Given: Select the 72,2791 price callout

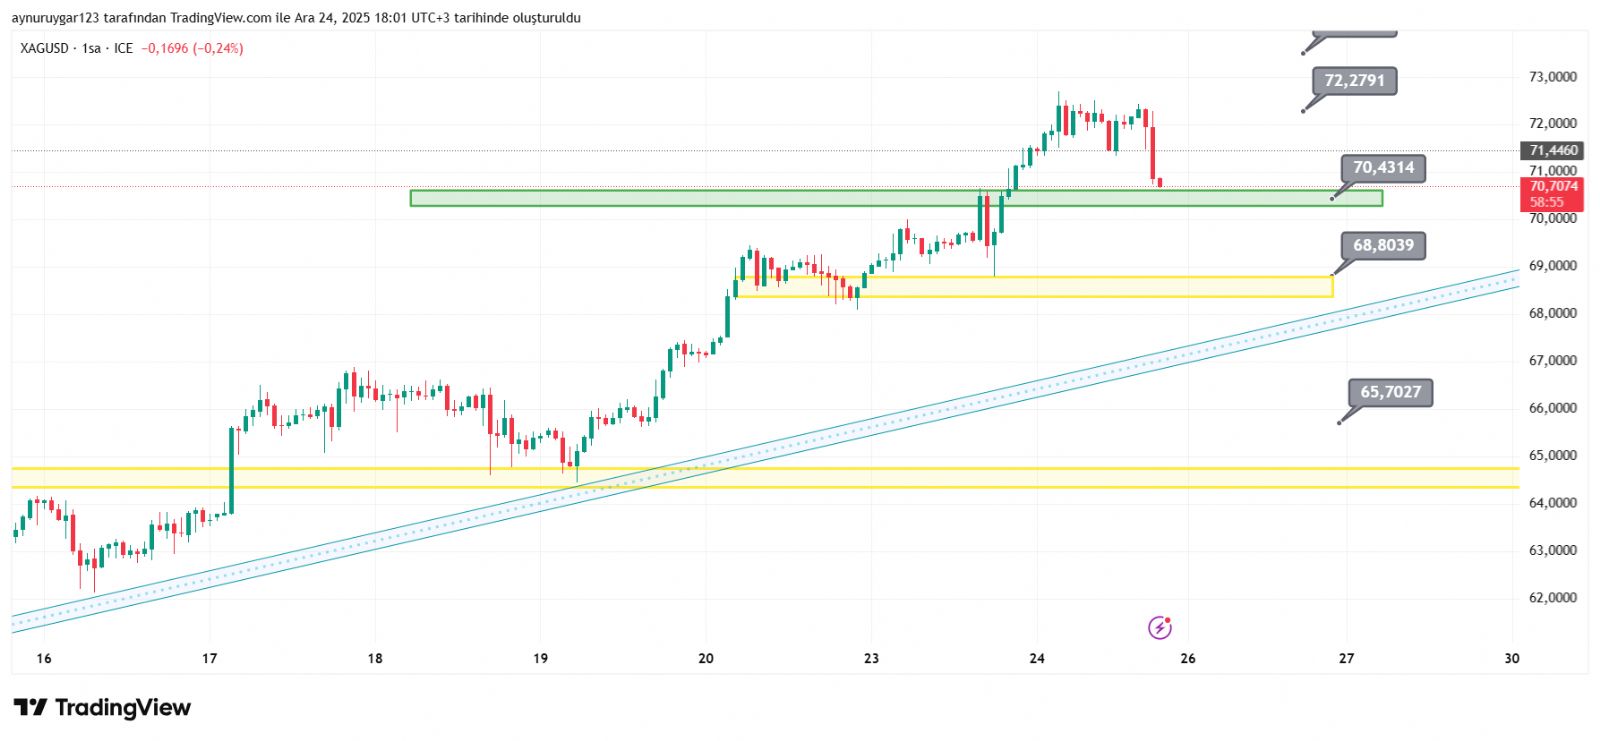Looking at the screenshot, I should point(1354,81).
